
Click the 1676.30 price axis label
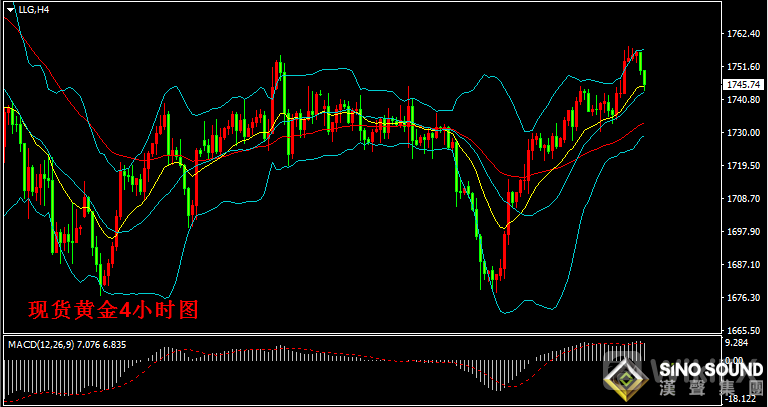coord(741,298)
